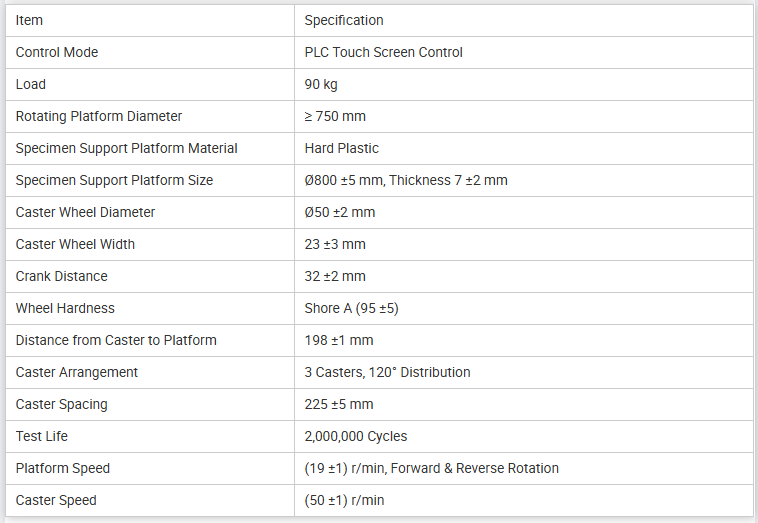
Task: Click the 'Item' header cell
Action: (x=150, y=20)
